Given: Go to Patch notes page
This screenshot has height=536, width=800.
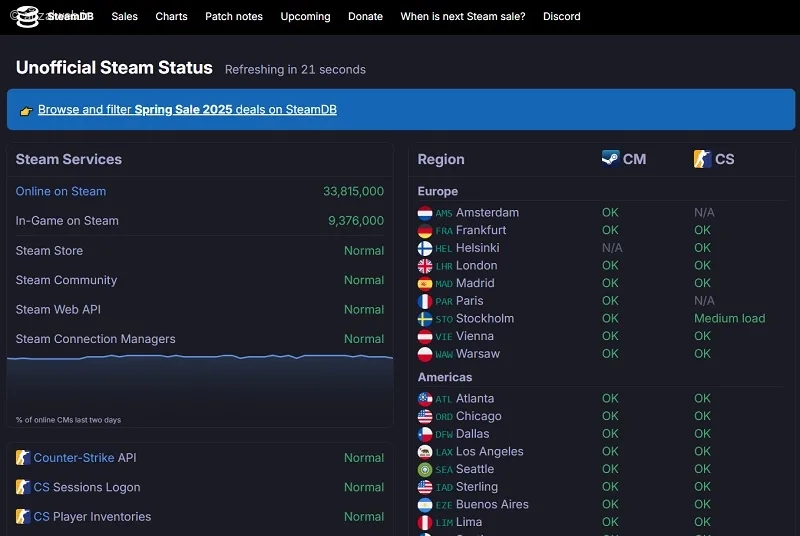Looking at the screenshot, I should (234, 16).
